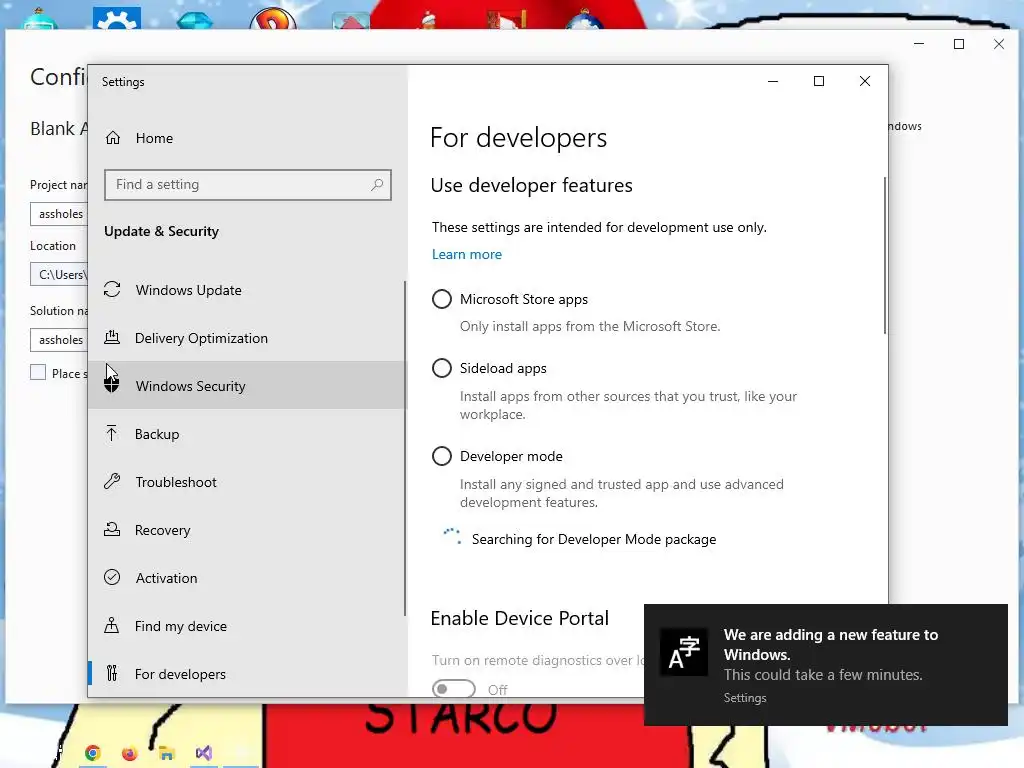1024x768 pixels.
Task: Open the Learn more link
Action: click(x=467, y=254)
